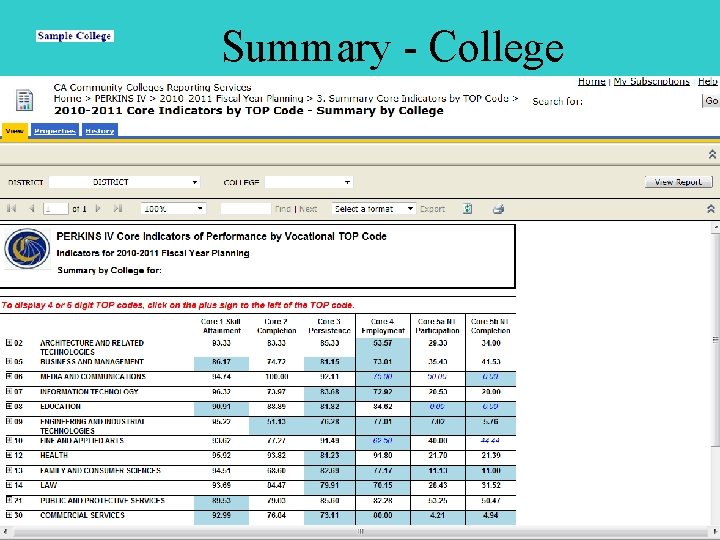Click the 84.62 Employment value for Education
Image resolution: width=720 pixels, height=540 pixels.
382,406
